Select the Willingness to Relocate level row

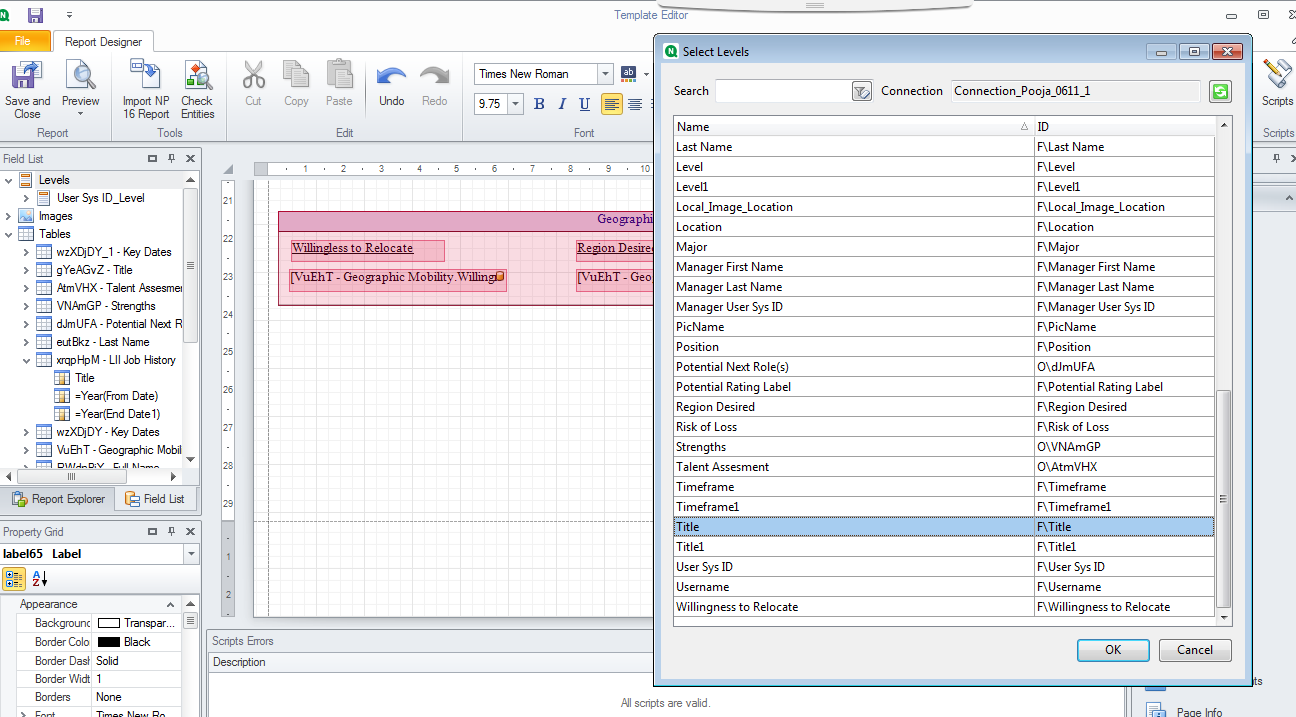click(x=944, y=607)
